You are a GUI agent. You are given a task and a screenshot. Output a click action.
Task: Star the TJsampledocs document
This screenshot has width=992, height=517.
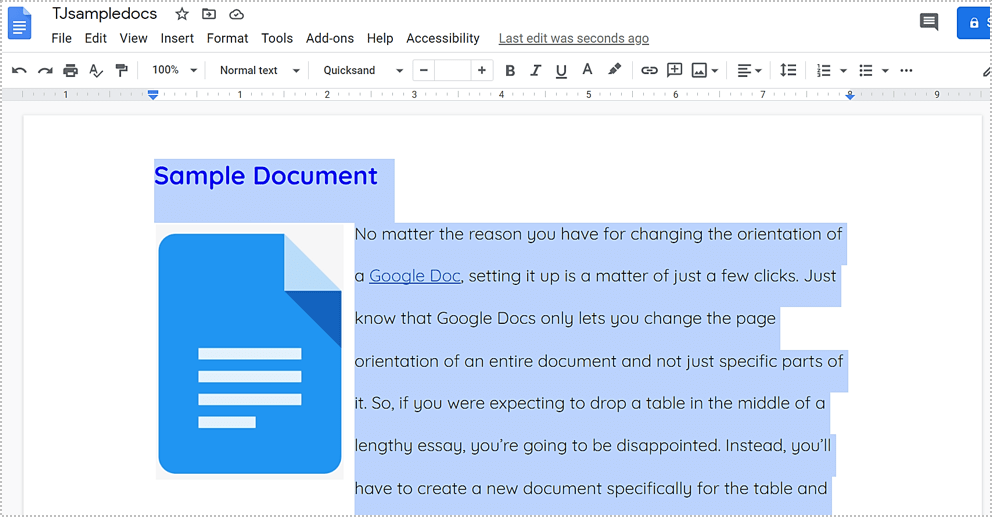(x=182, y=15)
